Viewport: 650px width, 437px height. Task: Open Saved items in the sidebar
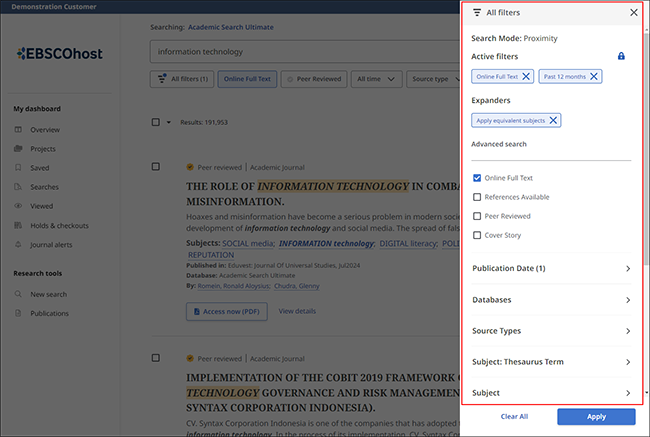click(39, 168)
